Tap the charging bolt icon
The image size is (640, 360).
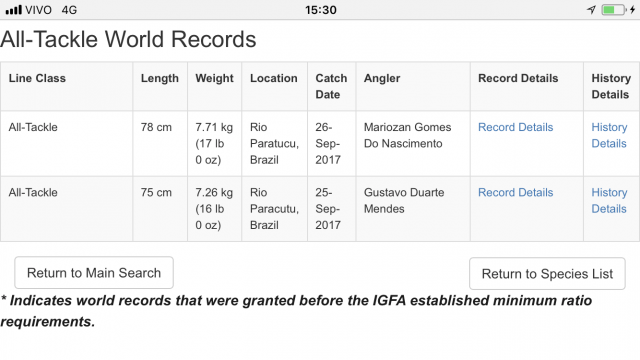[x=633, y=10]
